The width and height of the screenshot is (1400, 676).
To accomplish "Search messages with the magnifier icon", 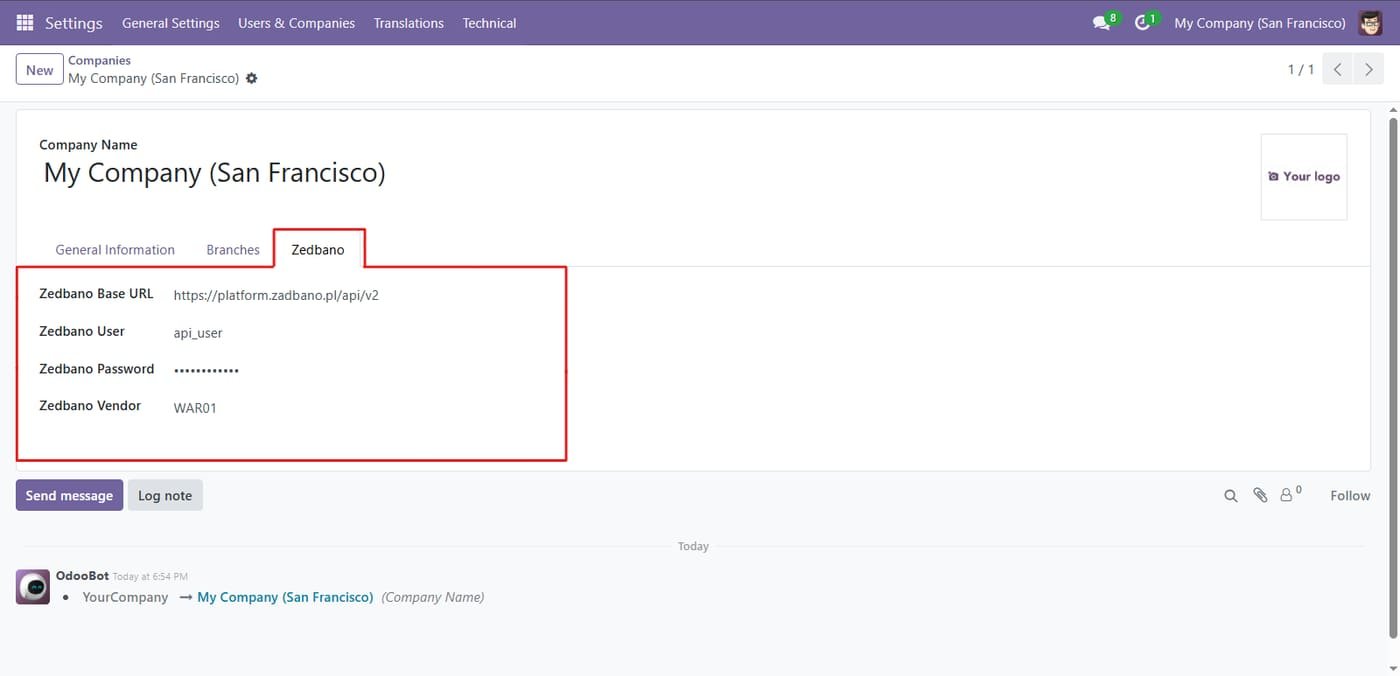I will pyautogui.click(x=1231, y=495).
